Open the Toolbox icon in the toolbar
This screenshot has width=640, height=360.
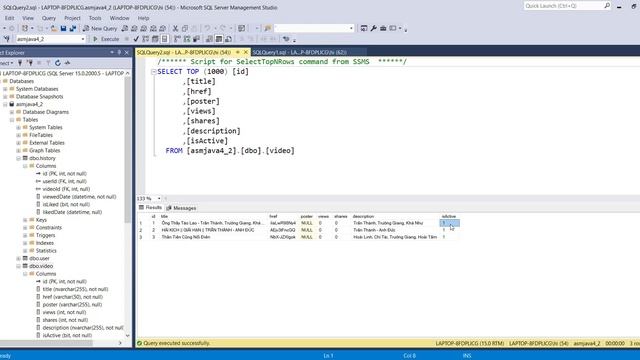383,28
